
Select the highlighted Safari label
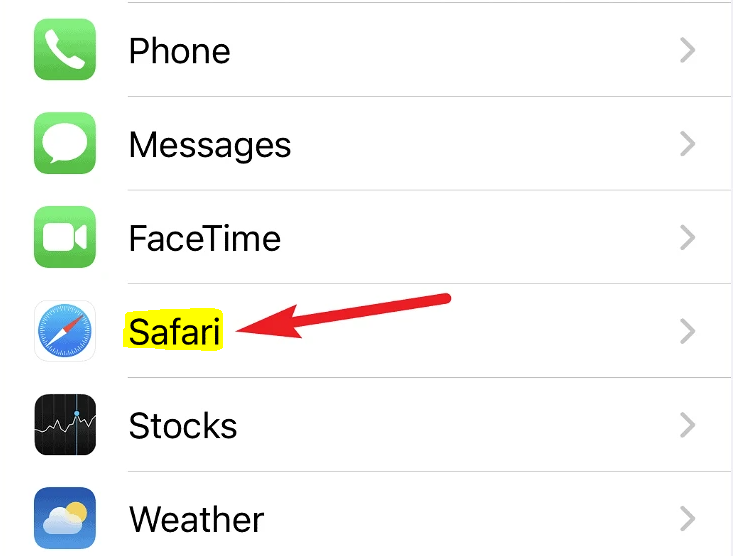[174, 332]
